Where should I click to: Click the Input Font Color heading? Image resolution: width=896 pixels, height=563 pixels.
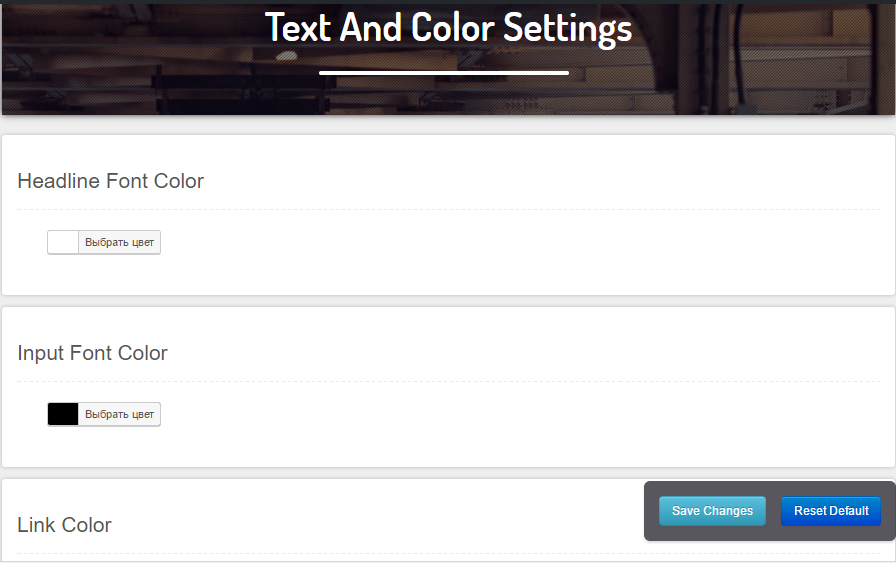tap(92, 353)
